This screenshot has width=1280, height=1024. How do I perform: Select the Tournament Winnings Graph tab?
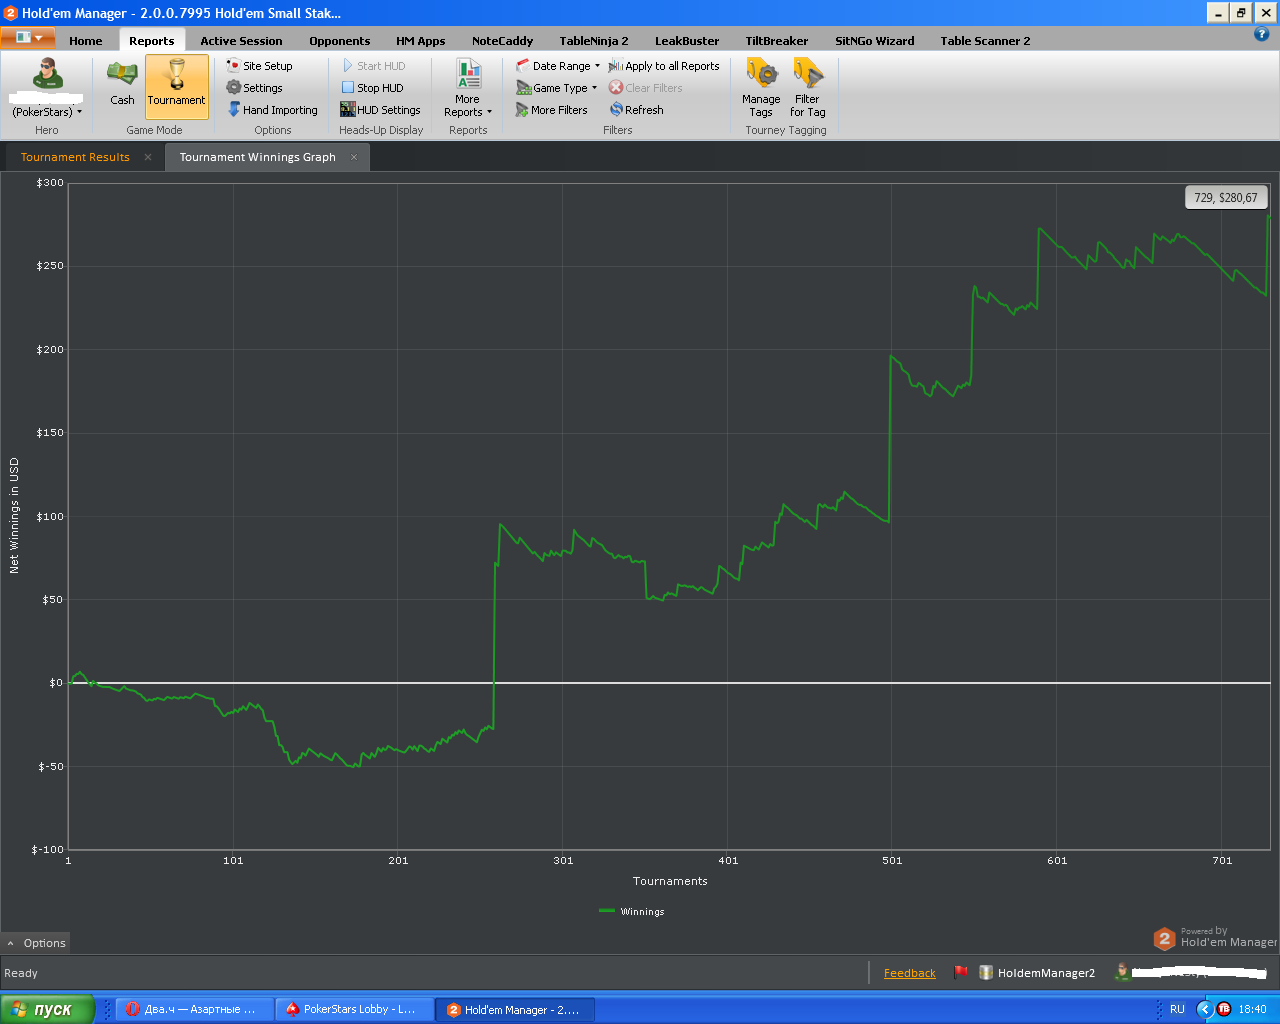tap(257, 157)
